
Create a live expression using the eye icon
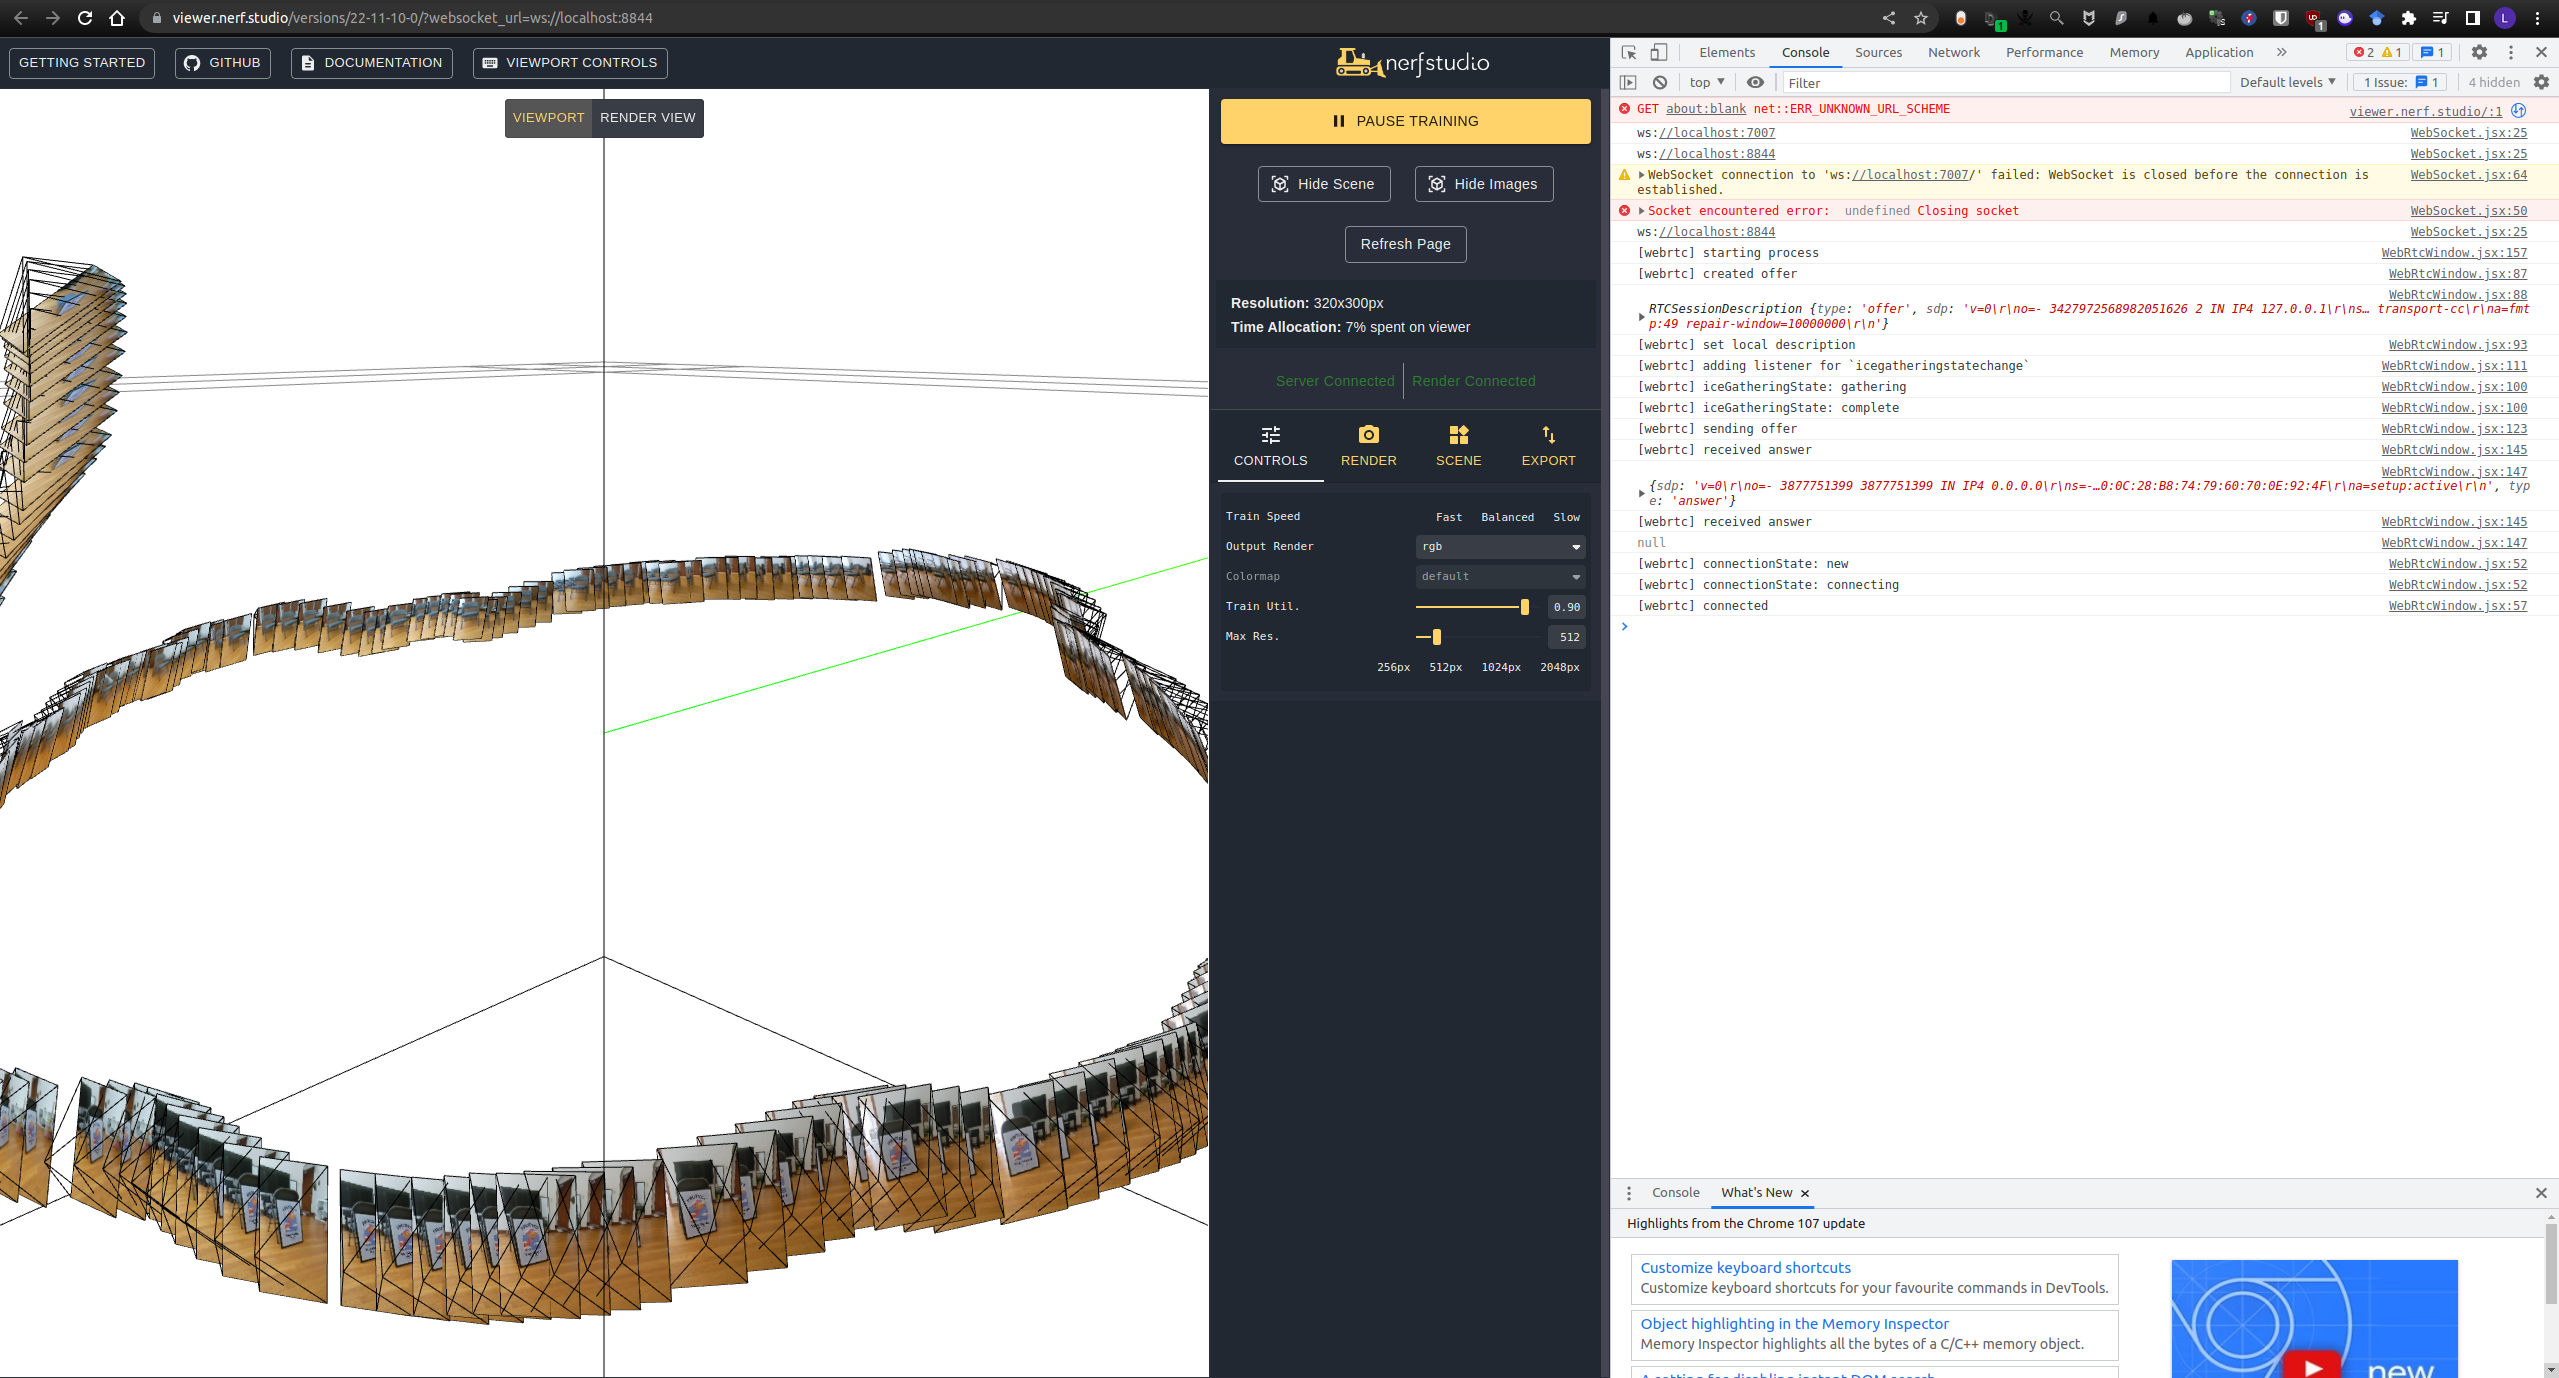(x=1756, y=82)
